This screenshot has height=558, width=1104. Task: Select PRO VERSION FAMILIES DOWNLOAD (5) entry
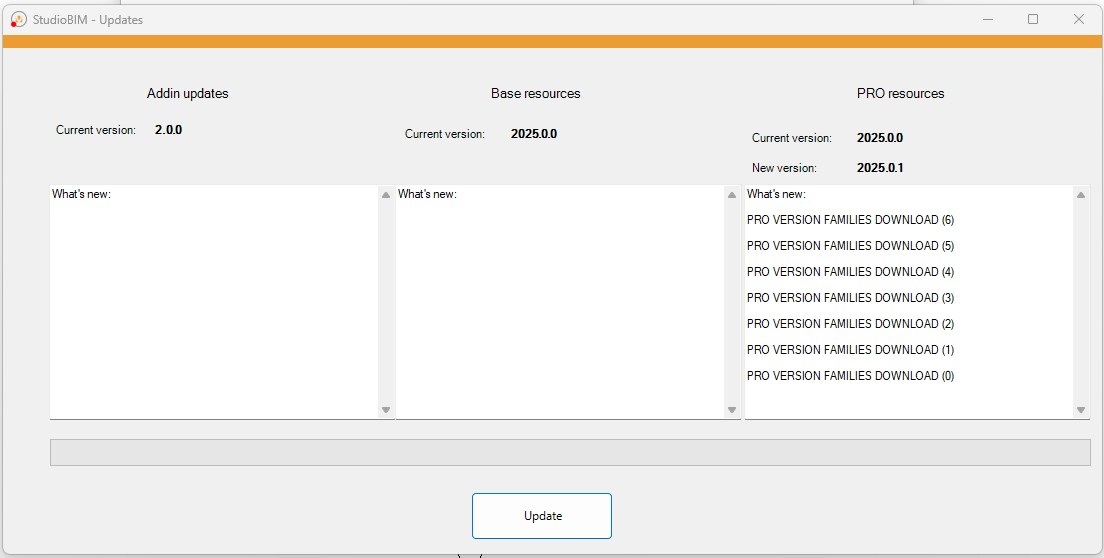[851, 246]
